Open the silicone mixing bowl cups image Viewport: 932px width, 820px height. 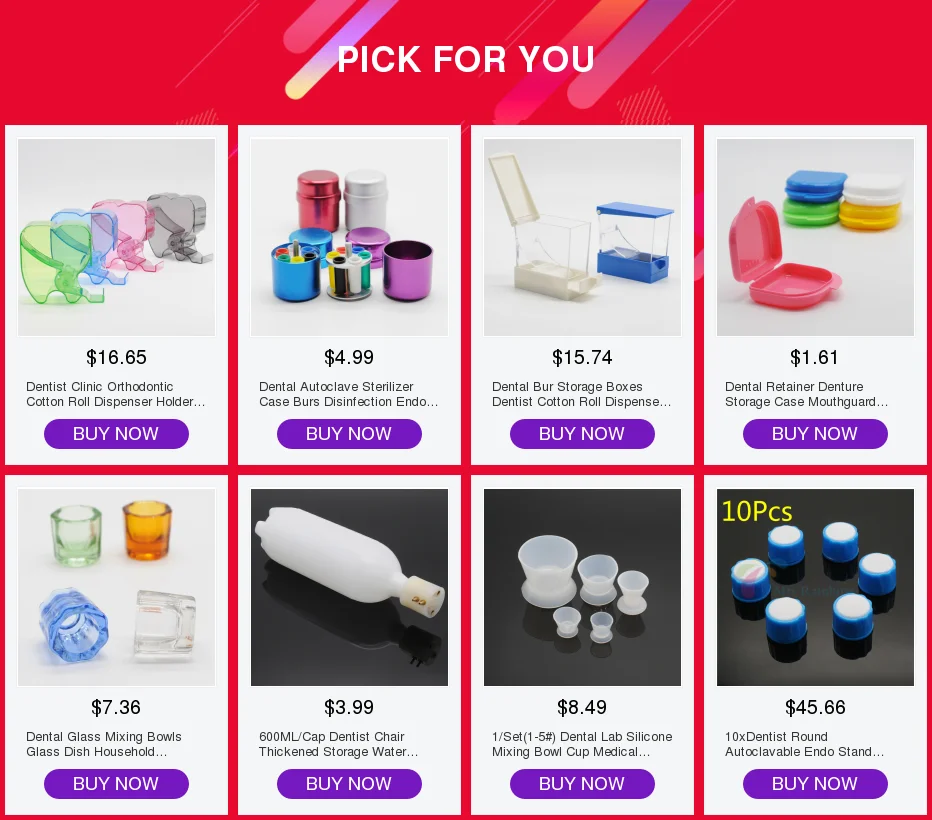pos(582,587)
